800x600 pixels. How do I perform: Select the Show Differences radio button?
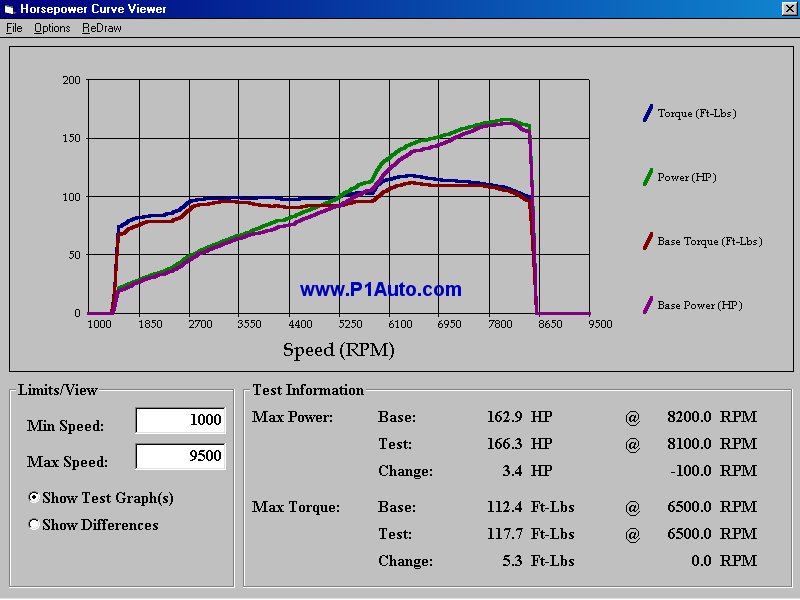pos(35,525)
